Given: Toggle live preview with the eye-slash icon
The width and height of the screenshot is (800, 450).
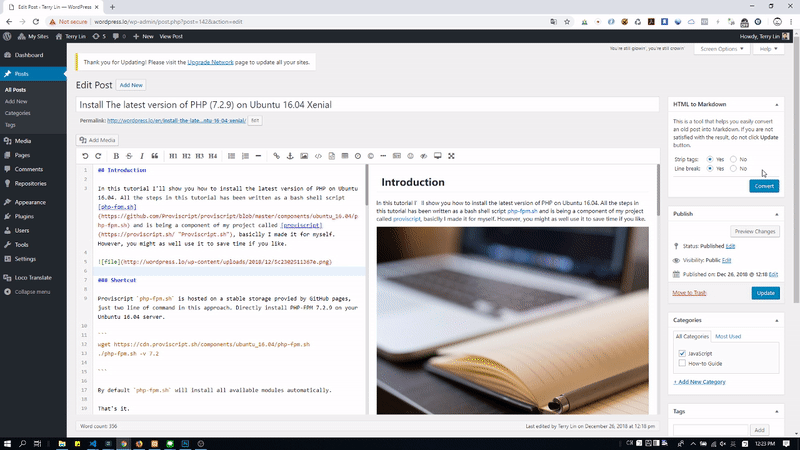Looking at the screenshot, I should (423, 156).
